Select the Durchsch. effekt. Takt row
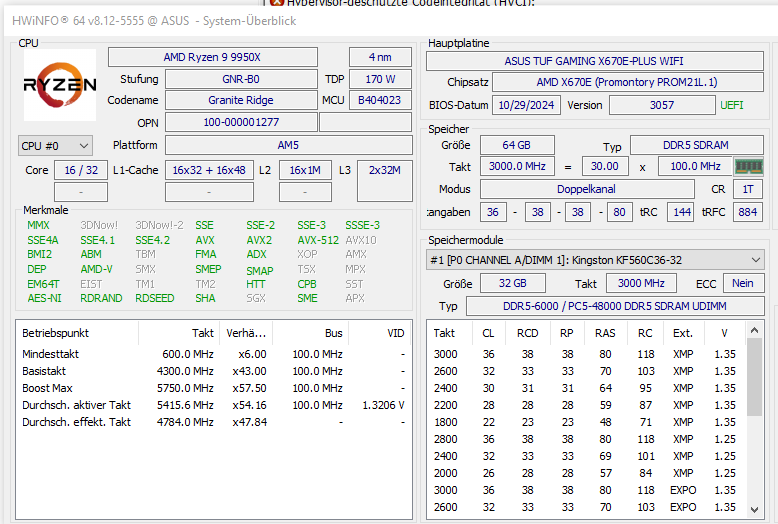This screenshot has width=778, height=524. tap(214, 422)
